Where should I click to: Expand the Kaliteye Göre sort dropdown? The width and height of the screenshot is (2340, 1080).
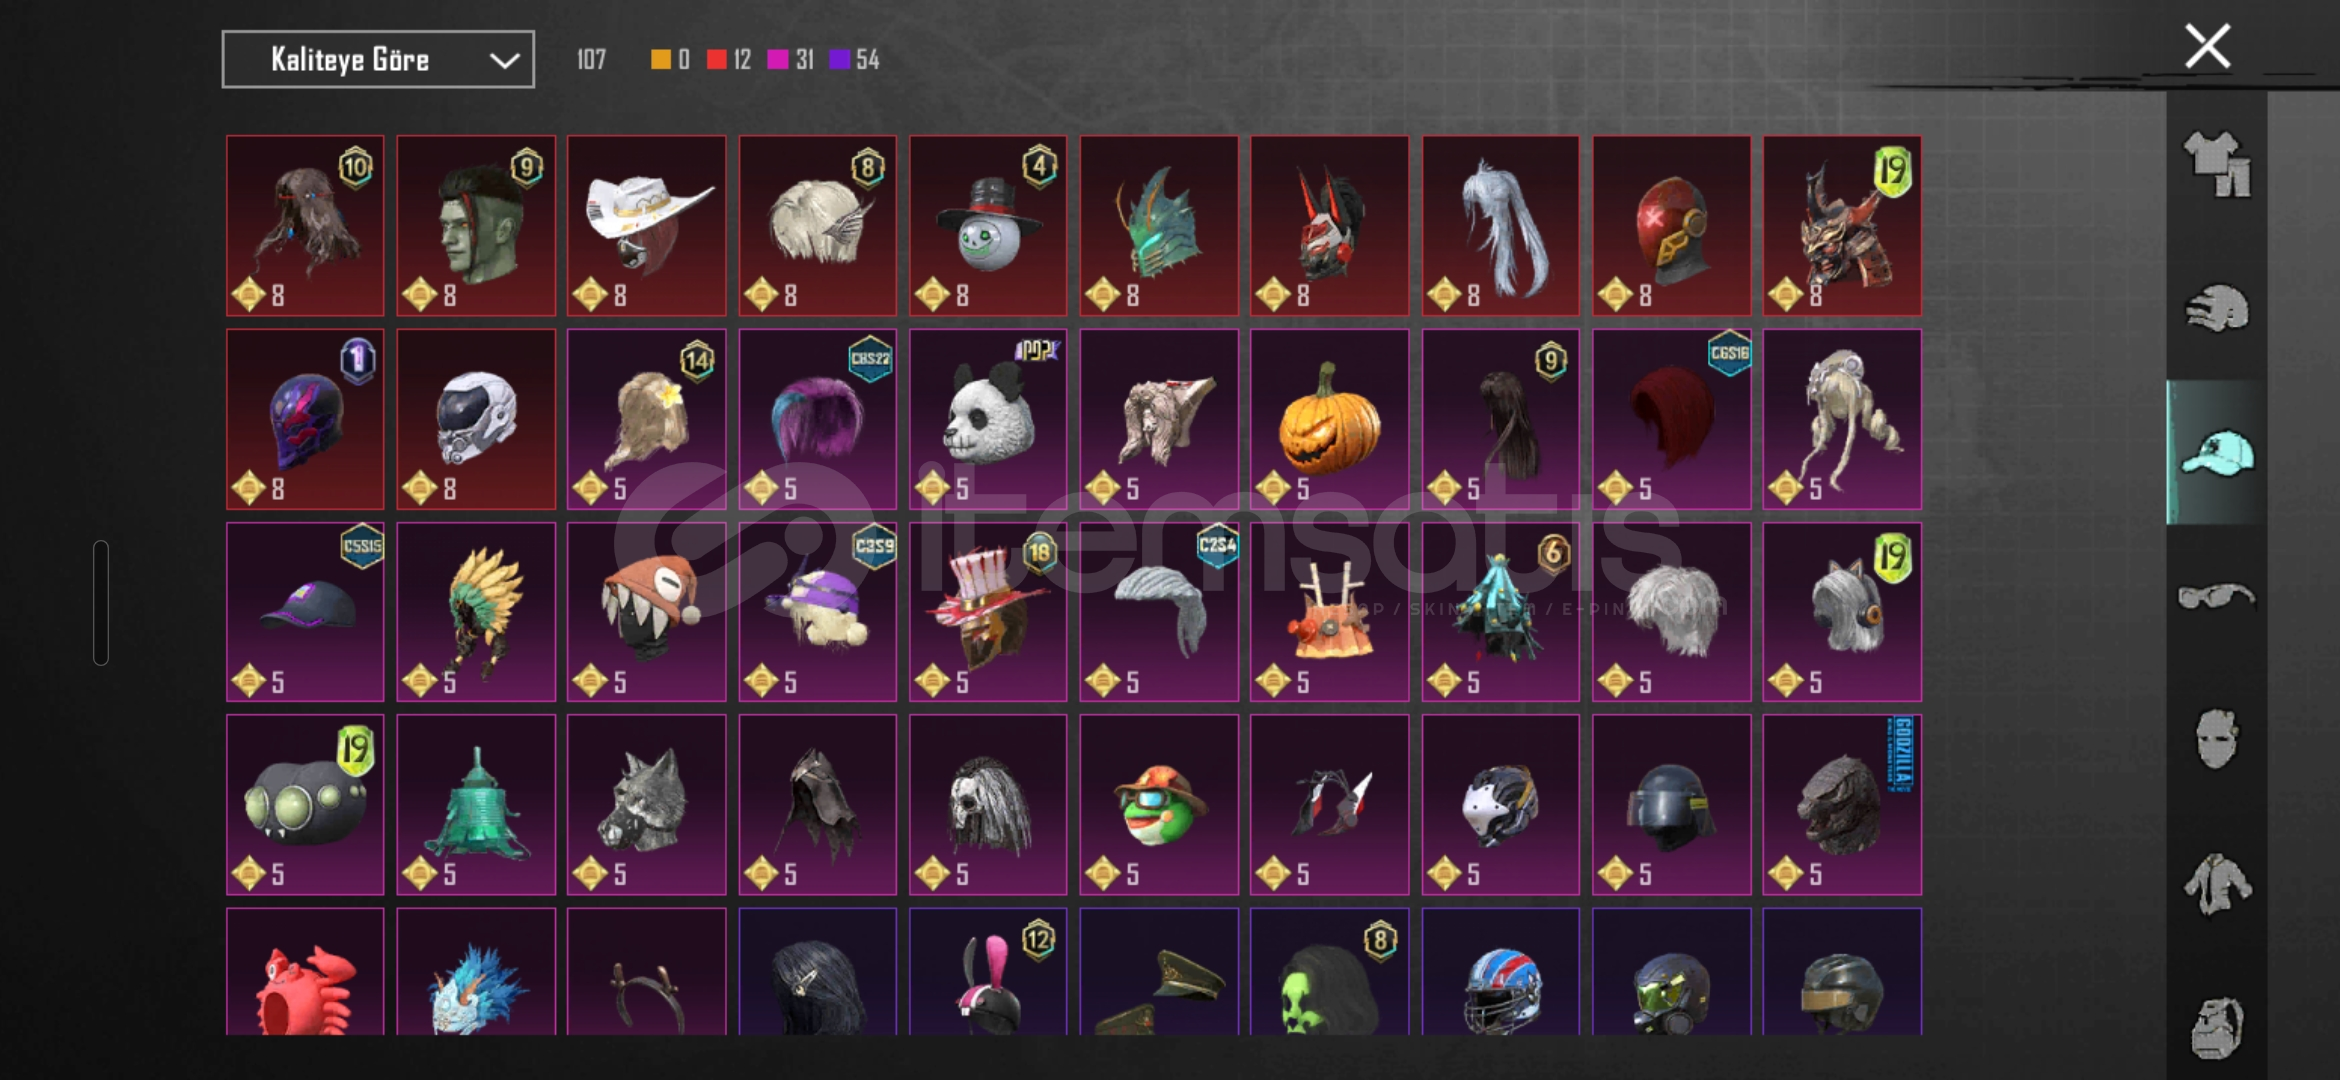(378, 60)
